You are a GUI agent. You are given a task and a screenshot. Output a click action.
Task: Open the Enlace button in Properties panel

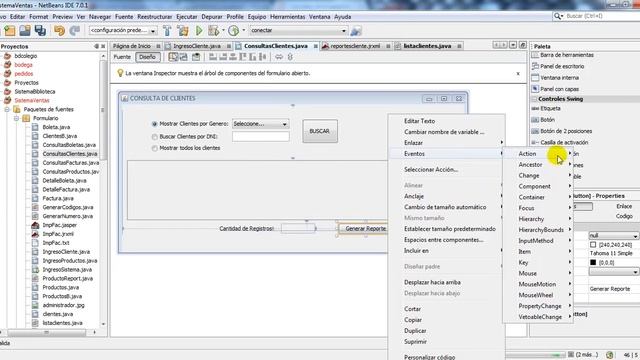624,207
